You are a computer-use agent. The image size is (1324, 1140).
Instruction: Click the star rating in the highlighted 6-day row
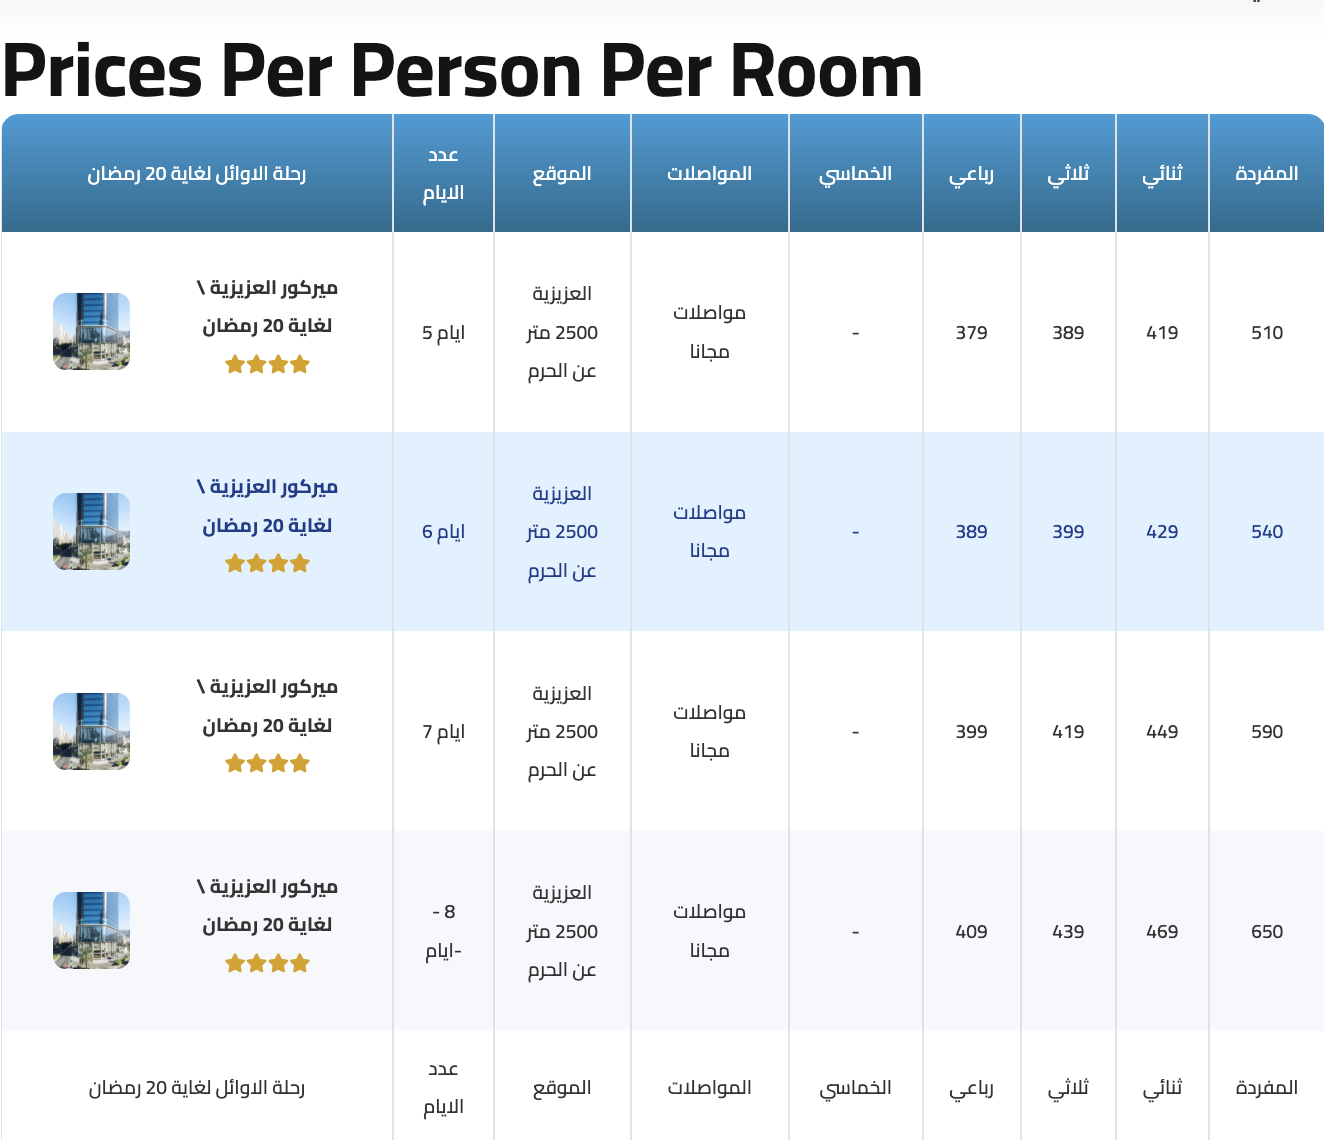click(x=267, y=564)
